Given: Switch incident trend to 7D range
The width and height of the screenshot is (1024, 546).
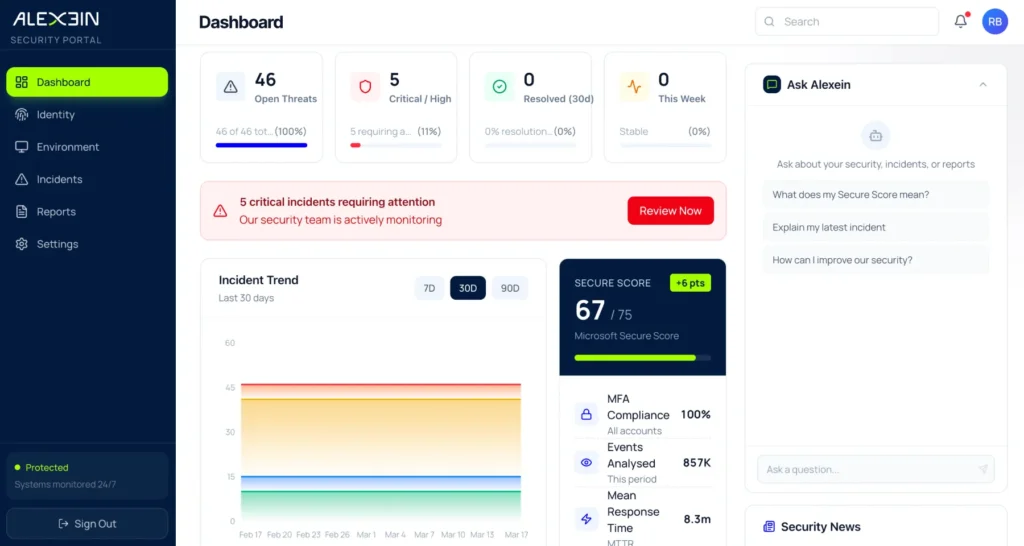Looking at the screenshot, I should tap(429, 288).
